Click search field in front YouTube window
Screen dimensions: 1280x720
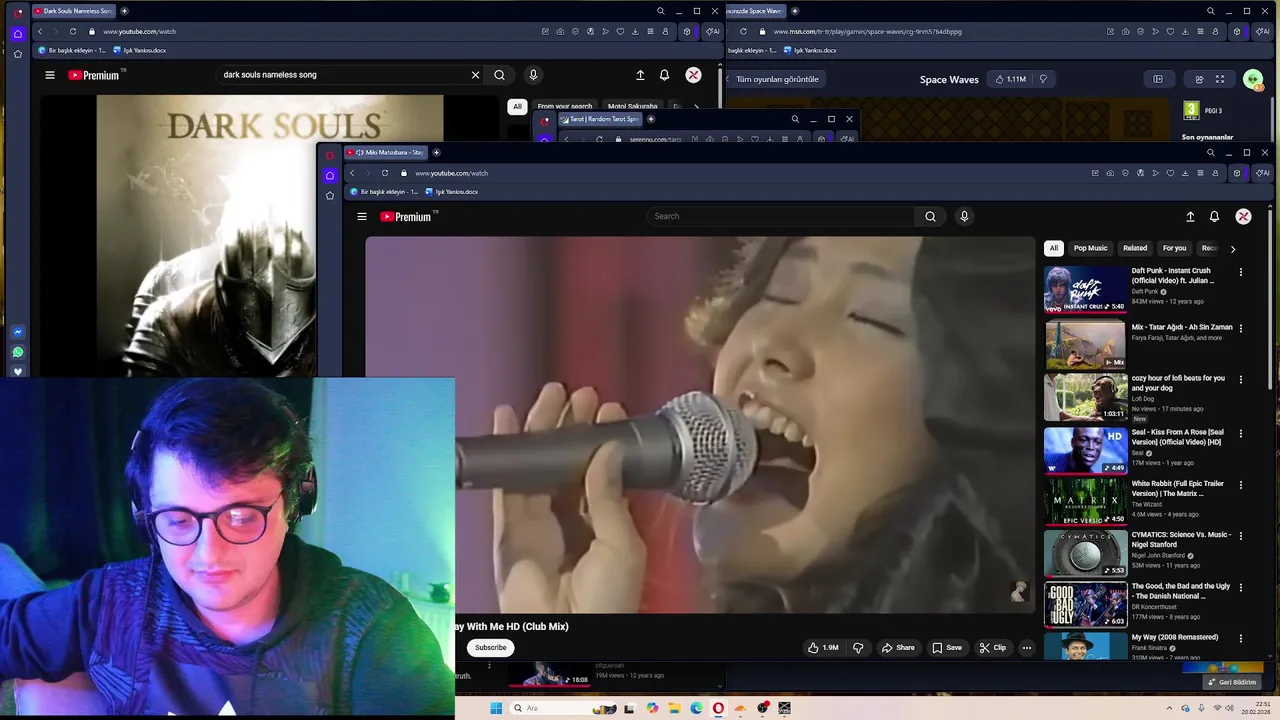pos(780,216)
